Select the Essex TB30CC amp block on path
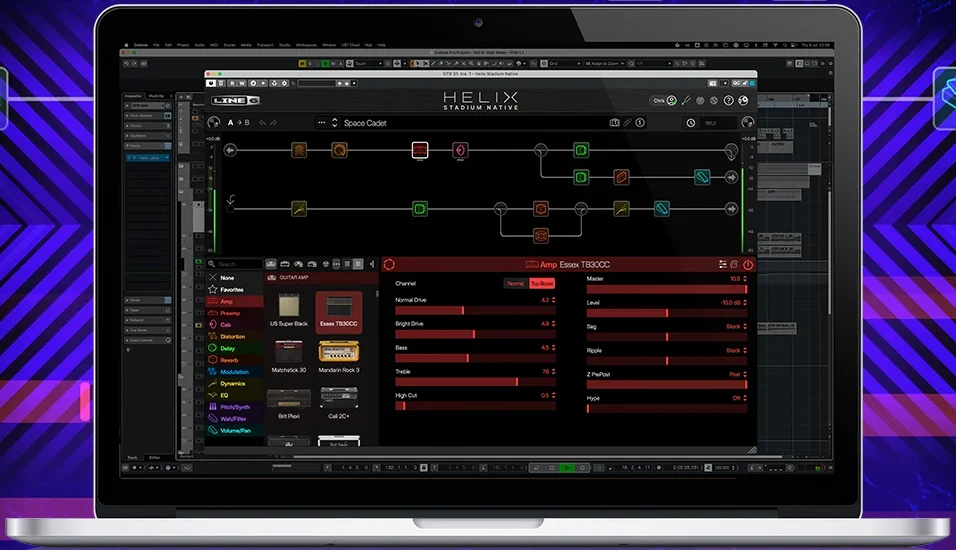This screenshot has height=550, width=956. [419, 150]
